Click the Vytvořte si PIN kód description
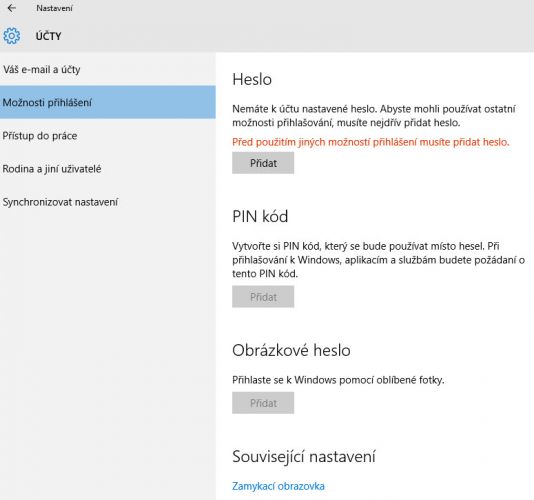 coord(378,260)
